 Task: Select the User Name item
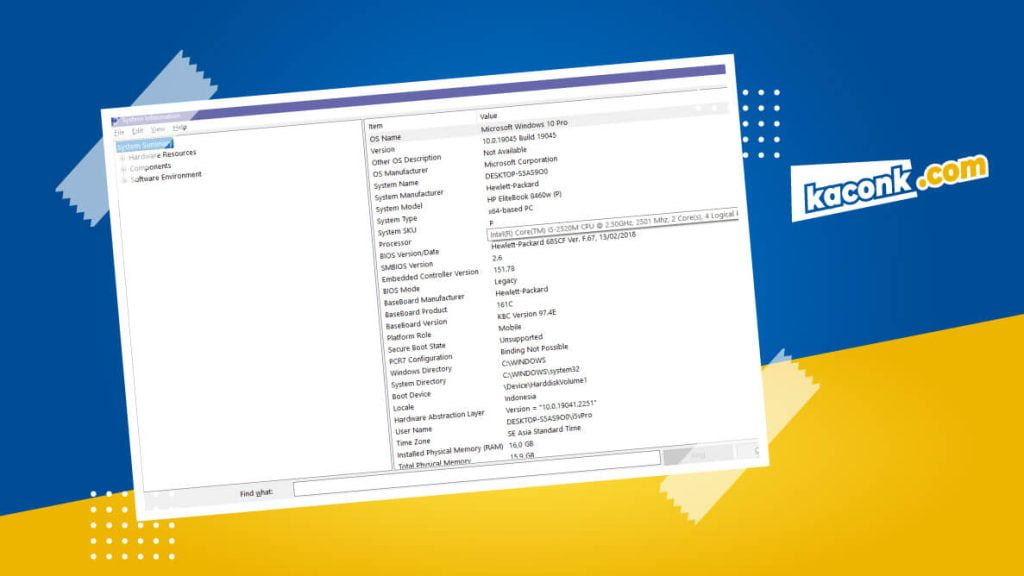[414, 431]
